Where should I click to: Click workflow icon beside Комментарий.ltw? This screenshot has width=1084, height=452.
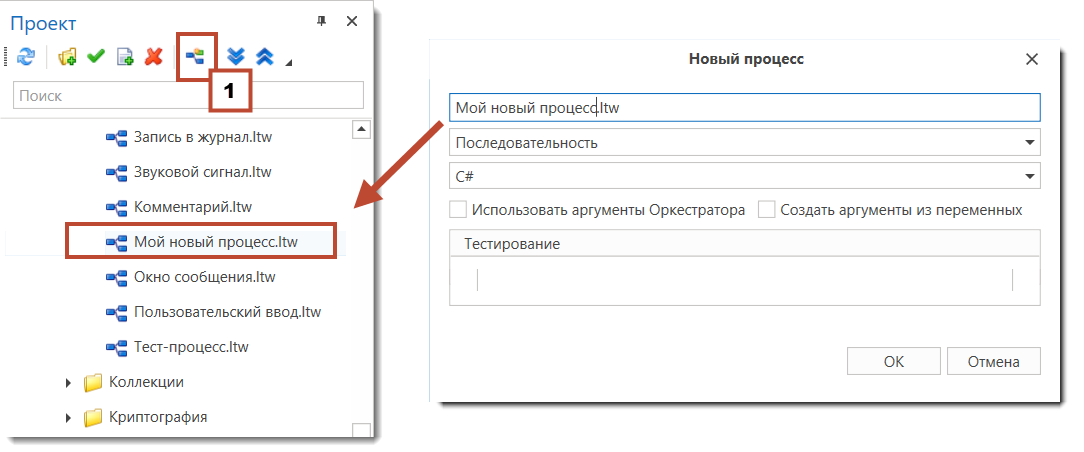pyautogui.click(x=115, y=207)
